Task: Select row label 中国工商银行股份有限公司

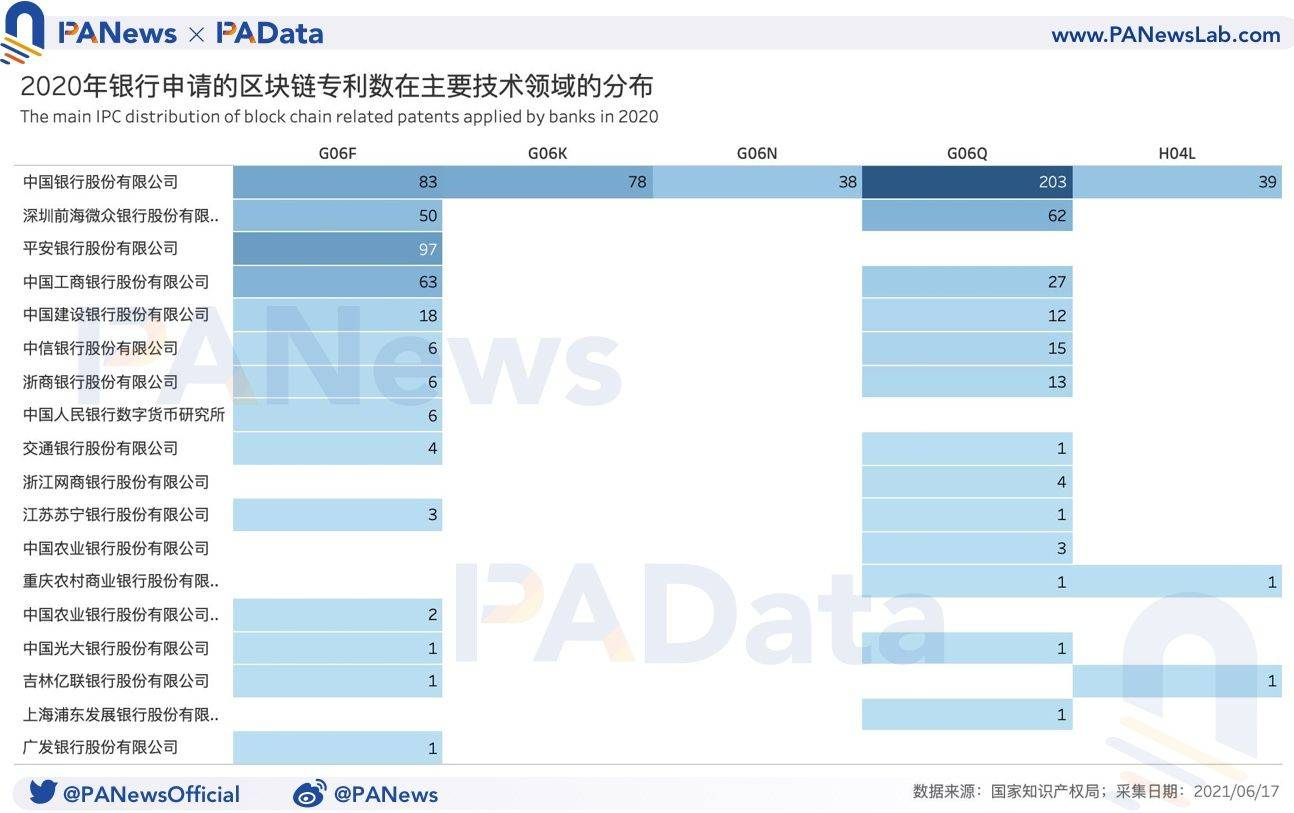Action: pos(116,282)
